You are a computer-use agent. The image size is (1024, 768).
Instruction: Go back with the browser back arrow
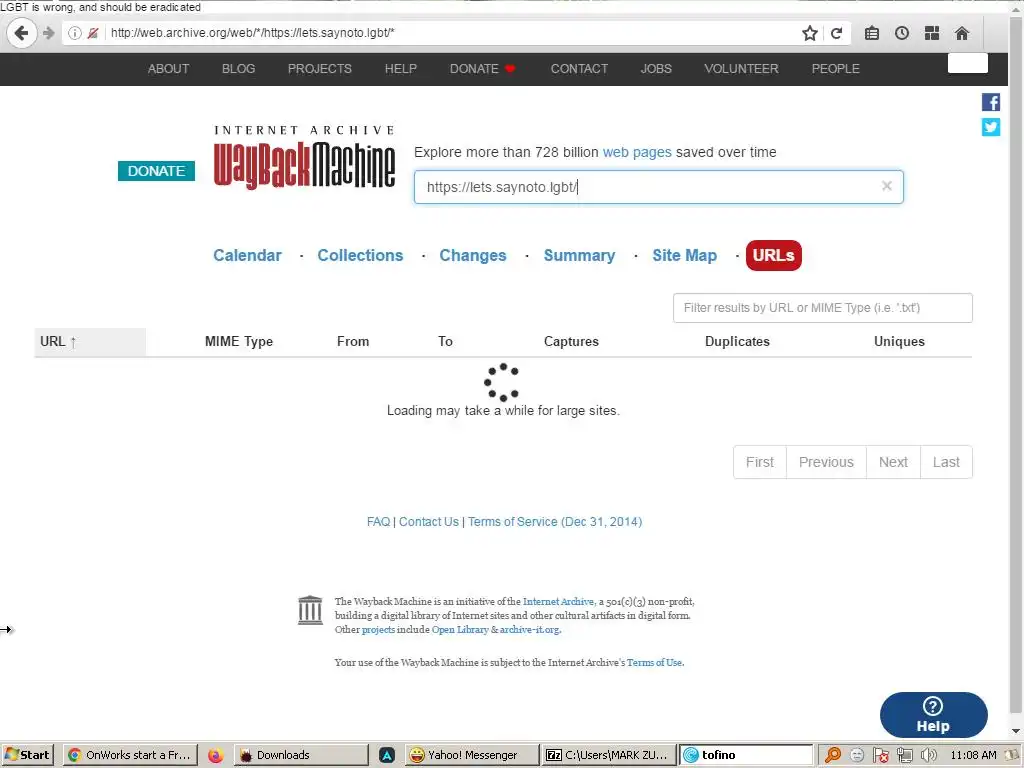[x=22, y=33]
